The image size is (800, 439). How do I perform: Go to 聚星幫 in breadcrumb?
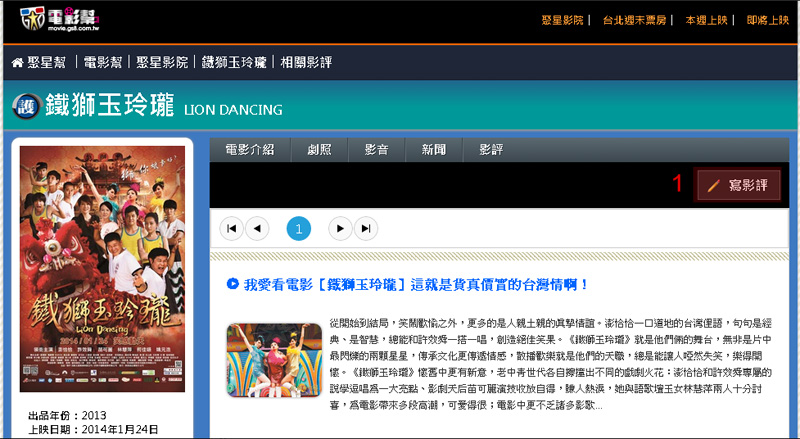[x=47, y=63]
